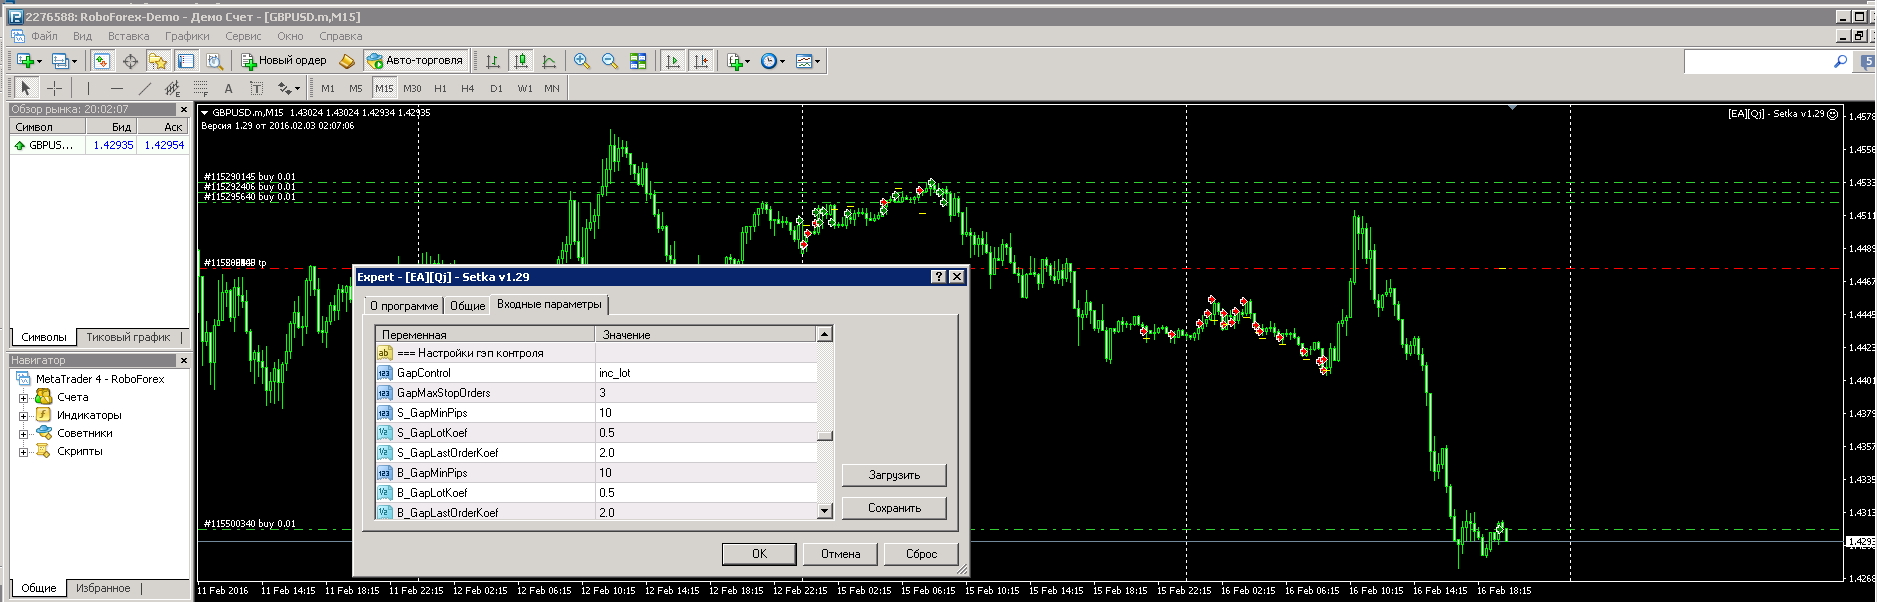Select the Избранное tab in Navigator
Image resolution: width=1877 pixels, height=602 pixels.
pos(103,588)
